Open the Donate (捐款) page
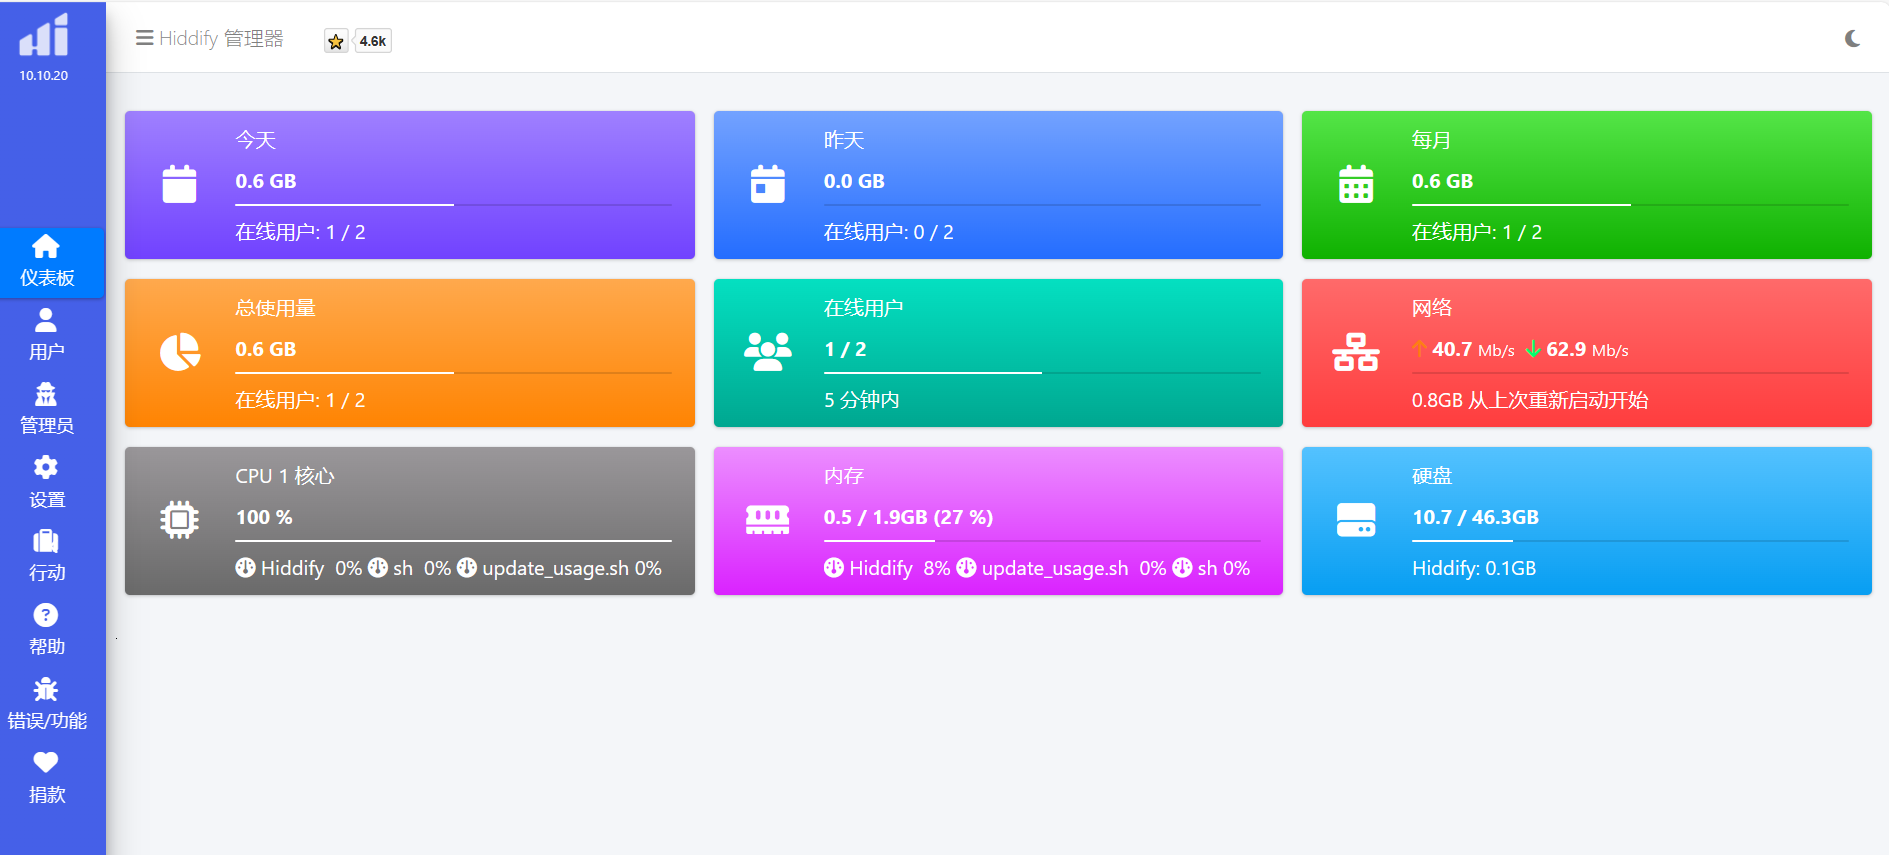This screenshot has width=1889, height=855. (47, 778)
